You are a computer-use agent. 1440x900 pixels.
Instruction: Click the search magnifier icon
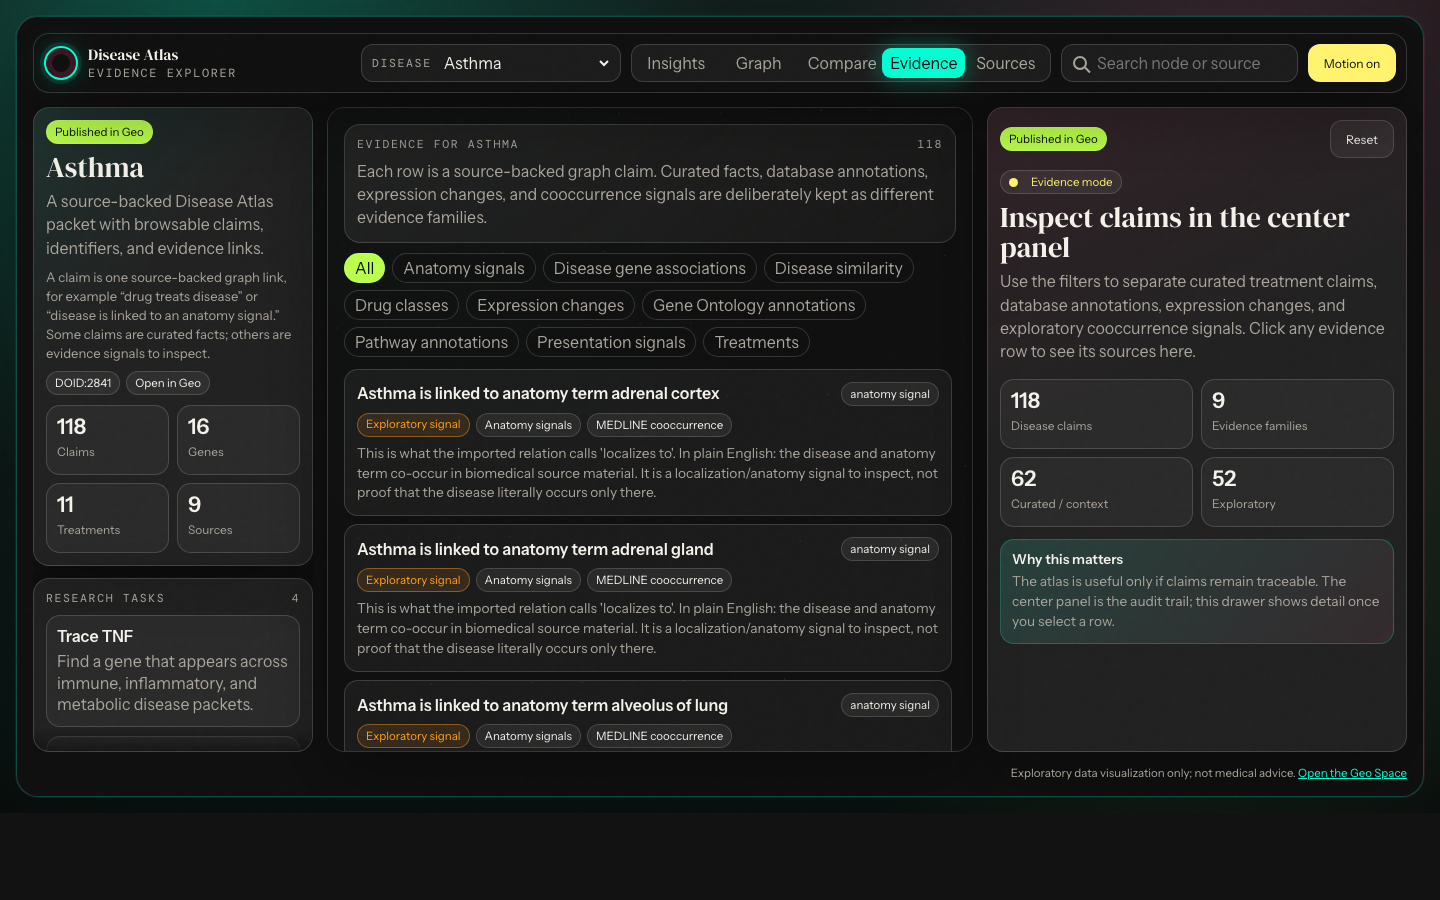pos(1081,64)
